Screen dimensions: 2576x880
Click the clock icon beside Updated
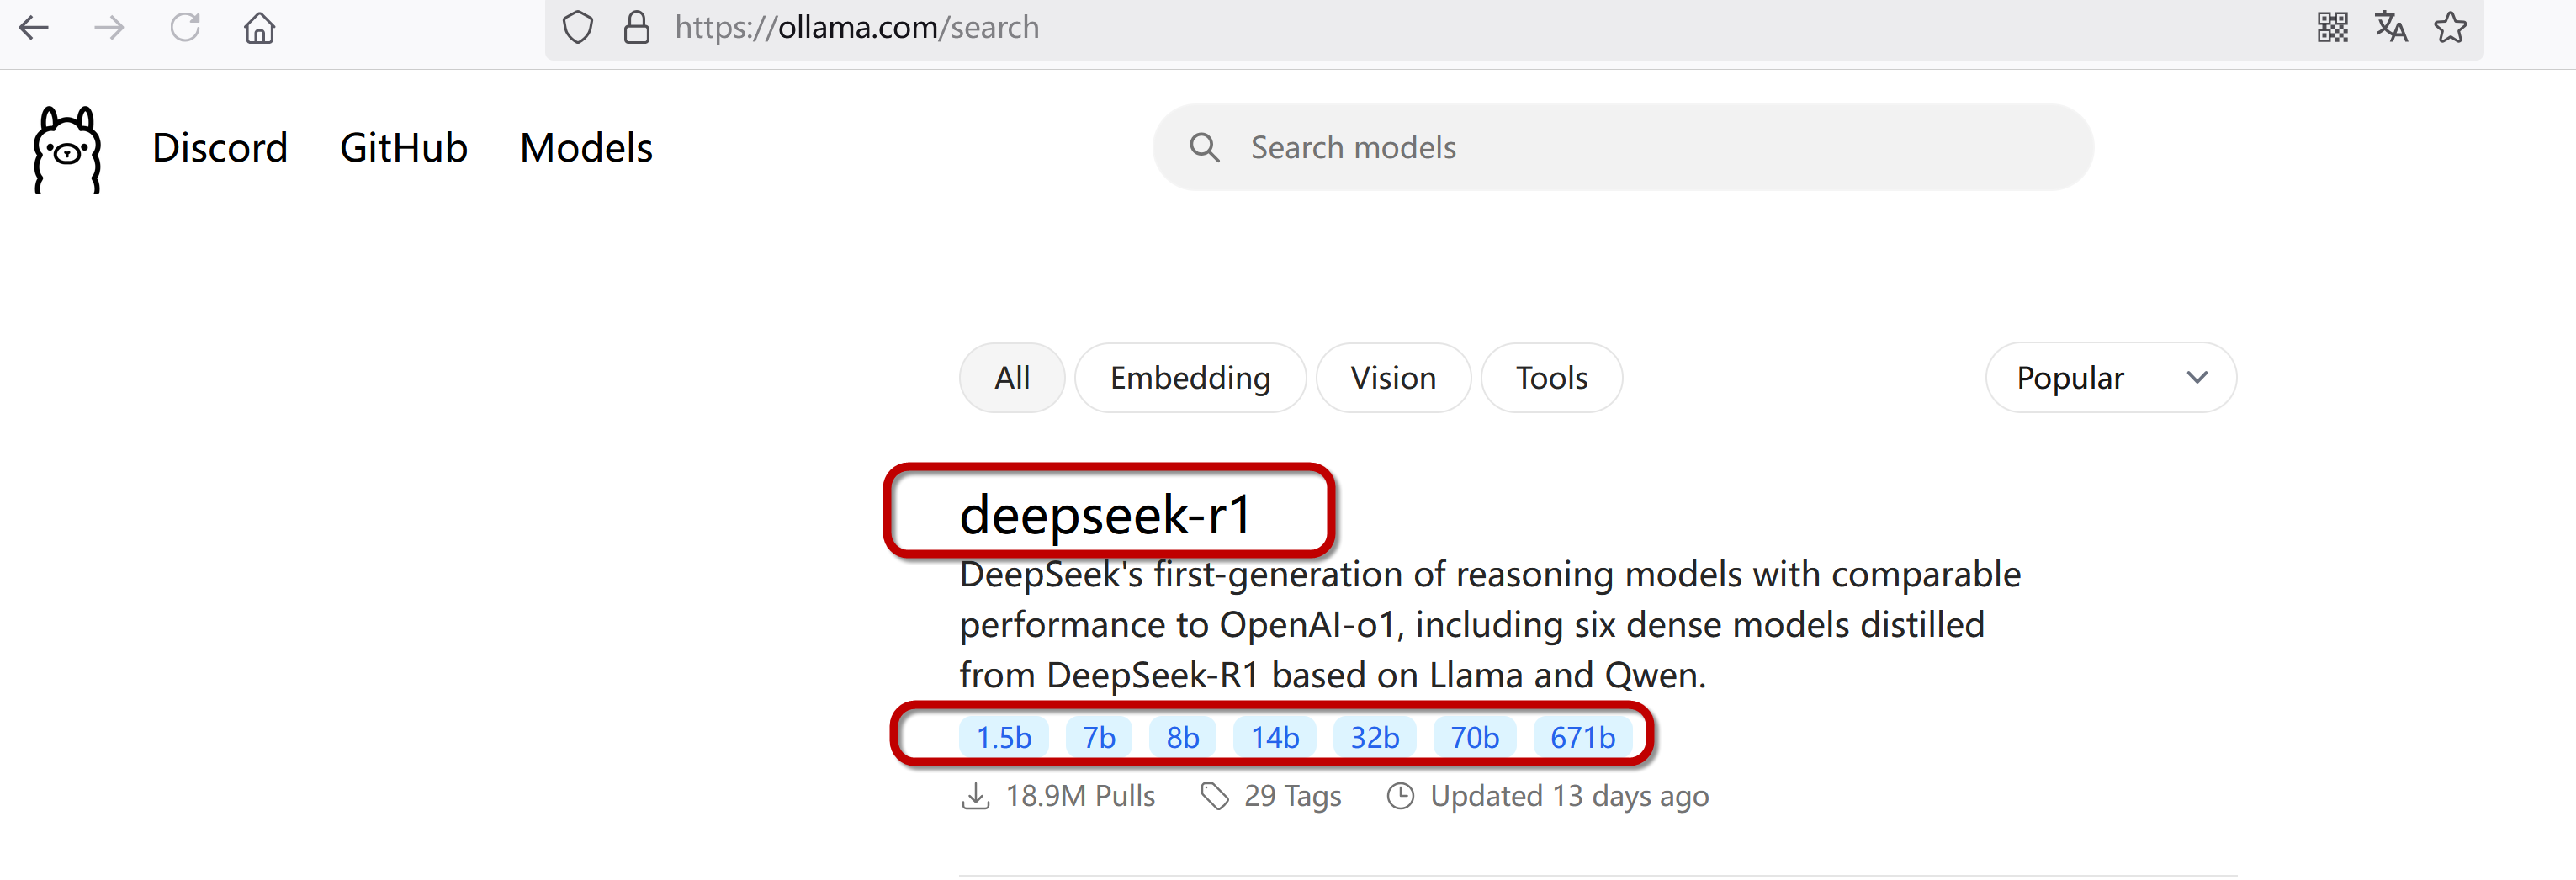(1401, 797)
